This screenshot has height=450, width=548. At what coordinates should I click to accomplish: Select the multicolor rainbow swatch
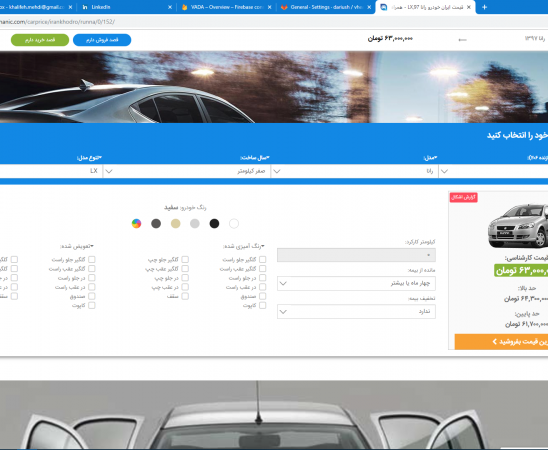click(x=136, y=224)
